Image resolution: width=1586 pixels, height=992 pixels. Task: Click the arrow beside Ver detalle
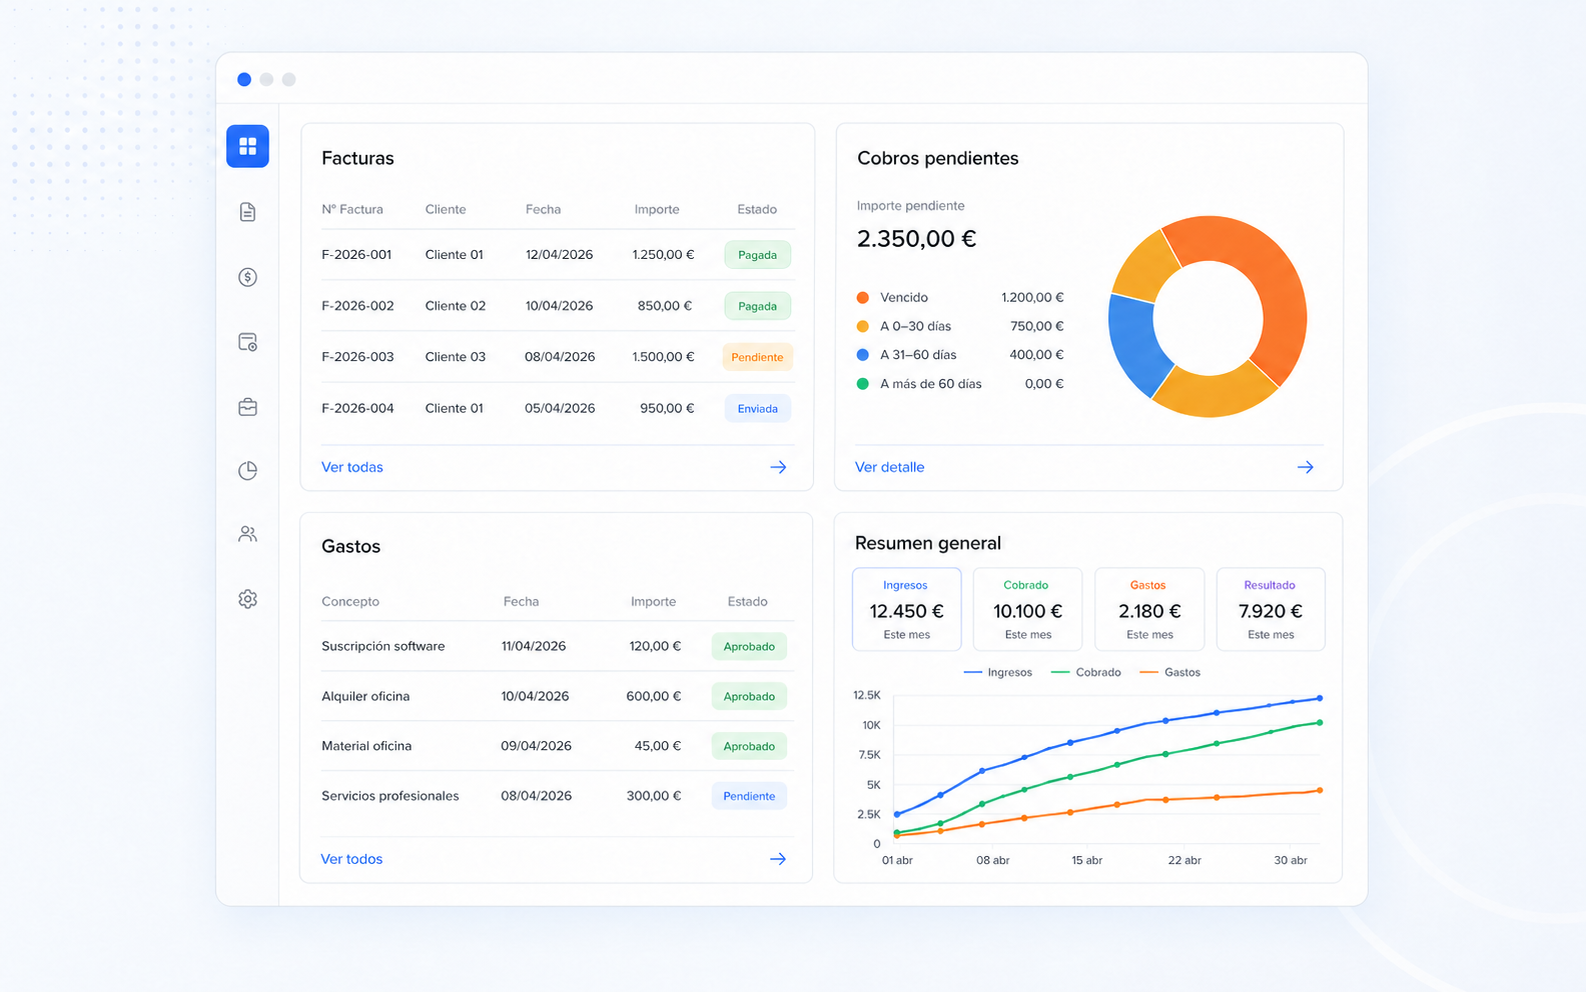pyautogui.click(x=1305, y=467)
